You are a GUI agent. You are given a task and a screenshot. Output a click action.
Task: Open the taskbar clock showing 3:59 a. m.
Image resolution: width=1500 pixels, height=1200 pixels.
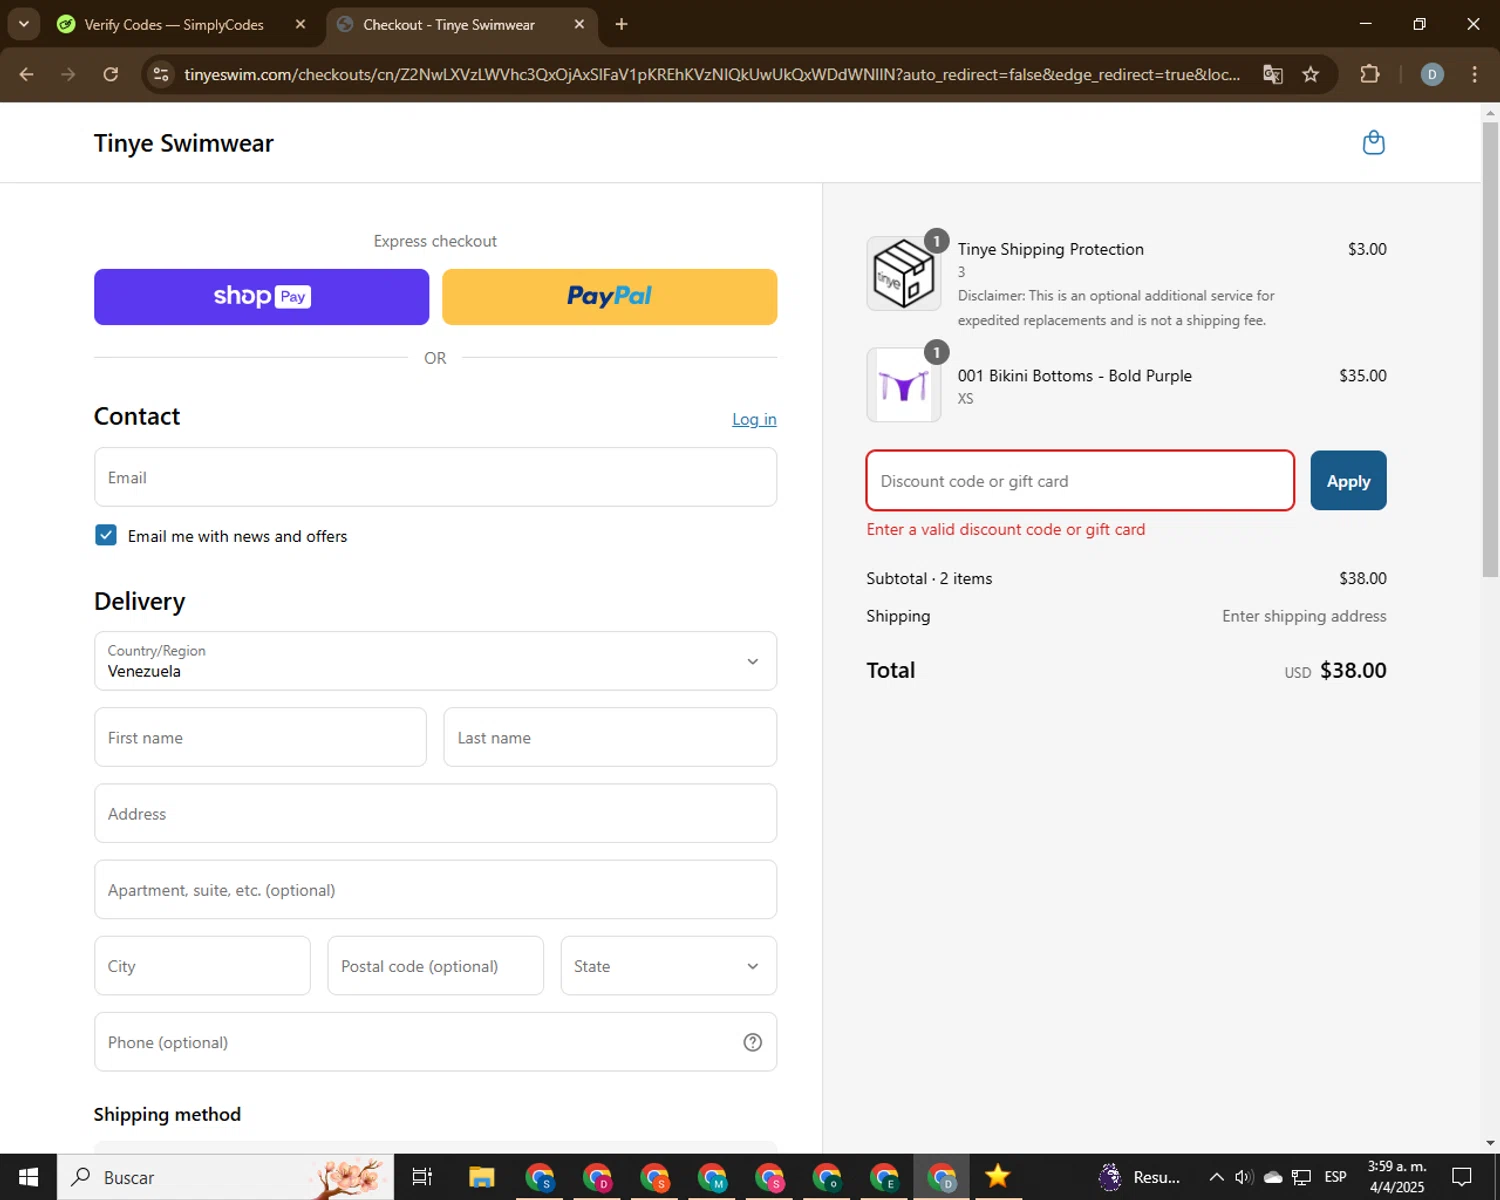[x=1397, y=1177]
